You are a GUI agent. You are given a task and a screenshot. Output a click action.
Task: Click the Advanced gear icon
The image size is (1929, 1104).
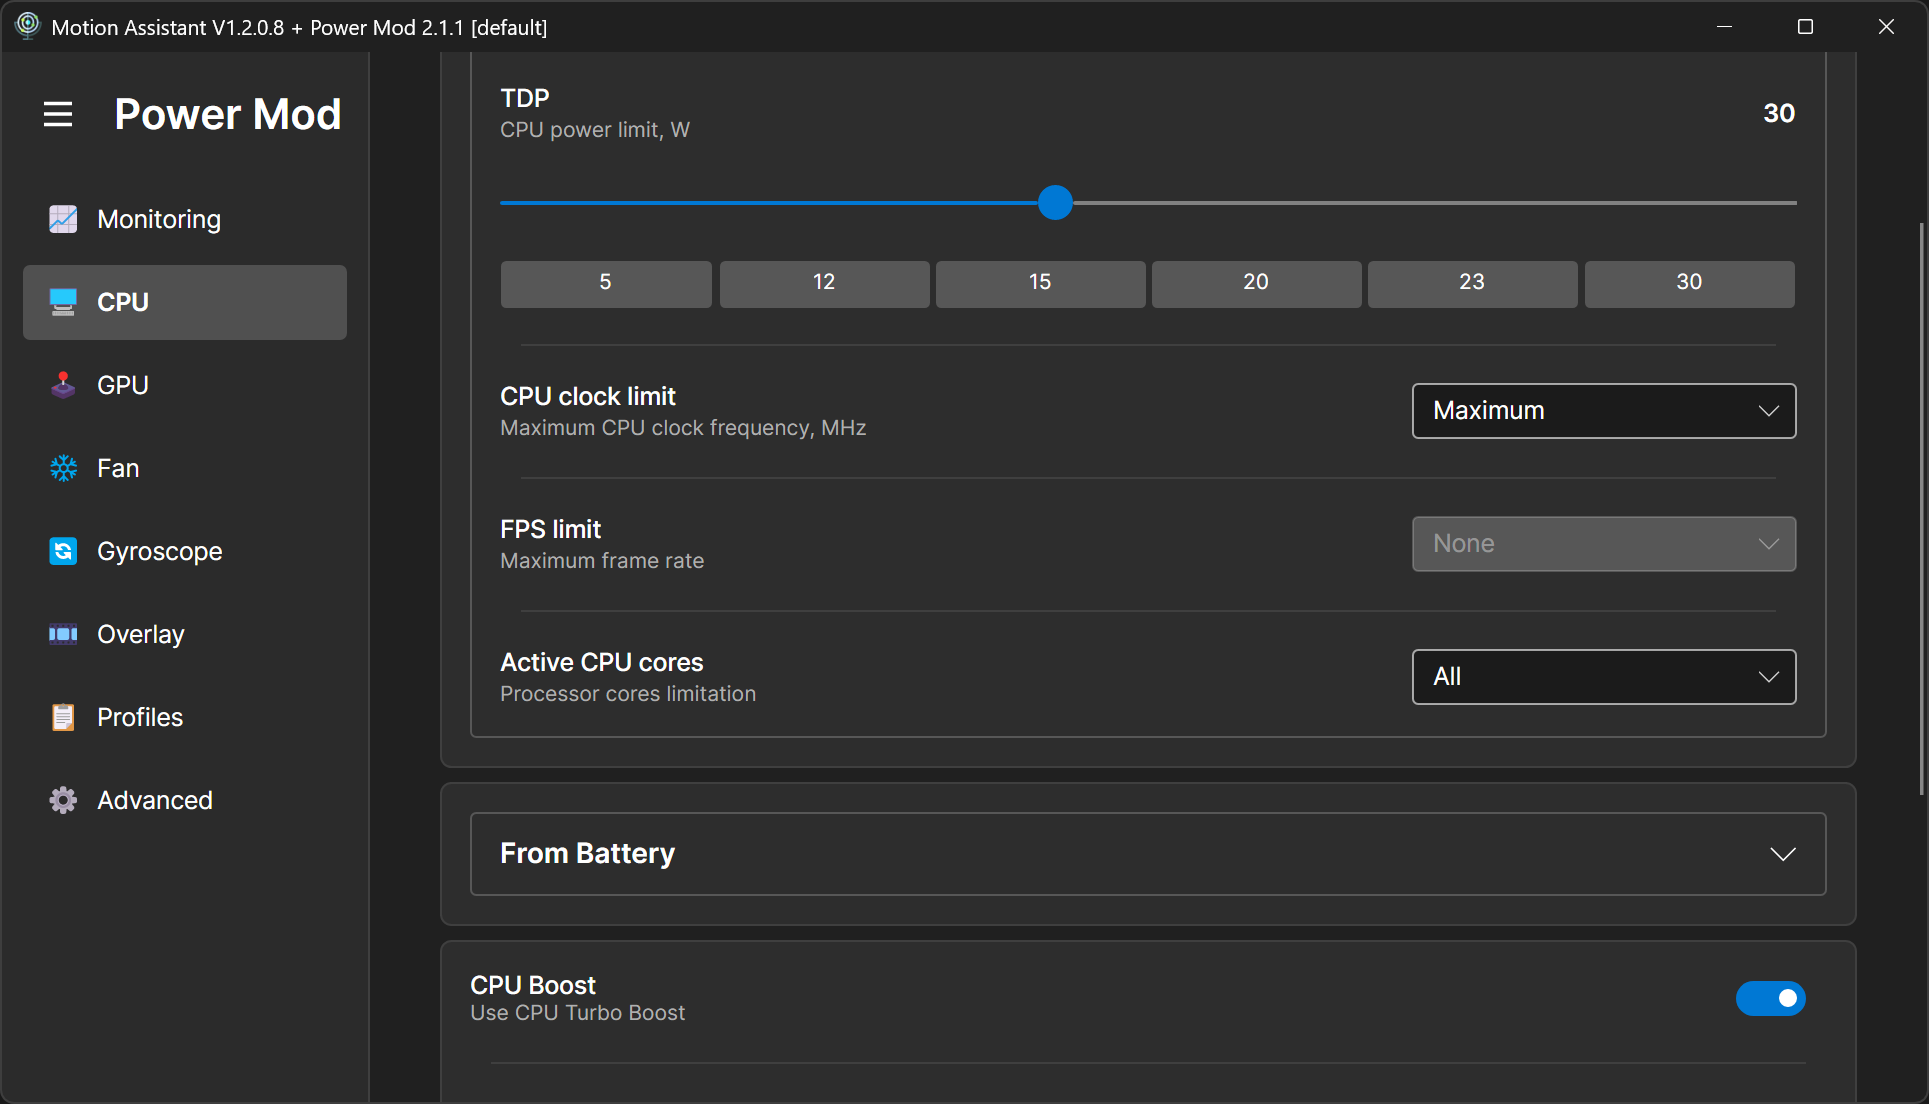pos(63,800)
